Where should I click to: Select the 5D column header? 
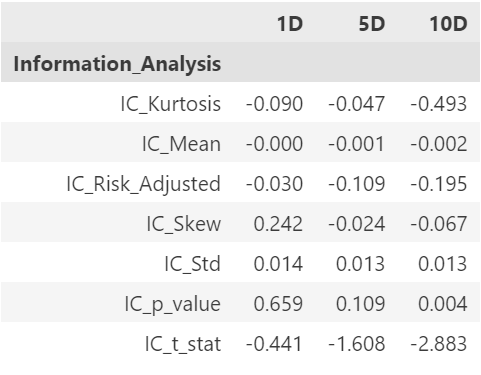coord(372,24)
